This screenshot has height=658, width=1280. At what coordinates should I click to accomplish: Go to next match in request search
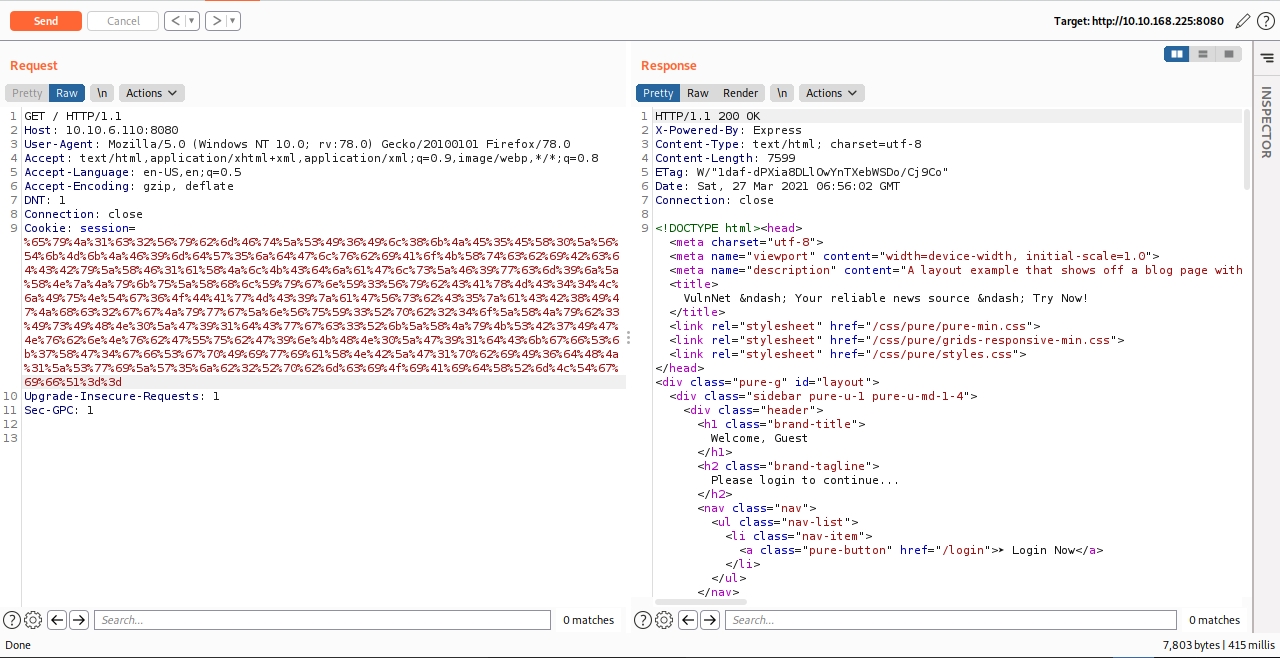(79, 620)
